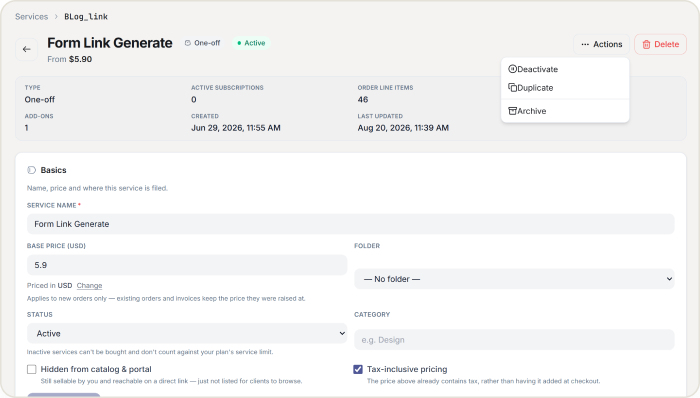This screenshot has width=700, height=398.
Task: Click into the Service Name field
Action: point(350,224)
